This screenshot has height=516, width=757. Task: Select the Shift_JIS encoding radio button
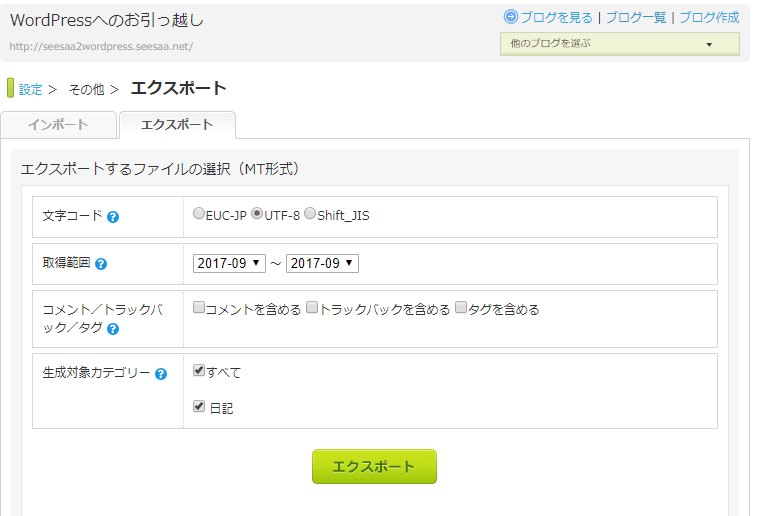tap(310, 214)
